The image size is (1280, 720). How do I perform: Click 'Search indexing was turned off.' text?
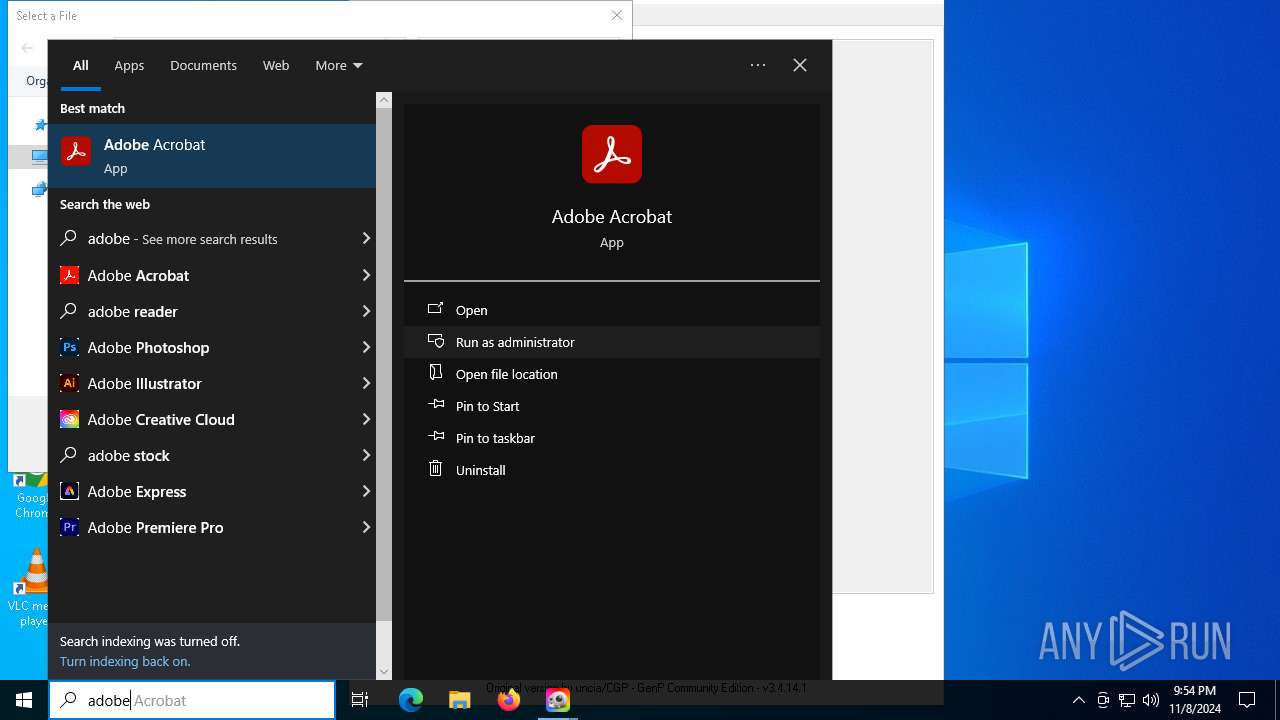point(150,641)
